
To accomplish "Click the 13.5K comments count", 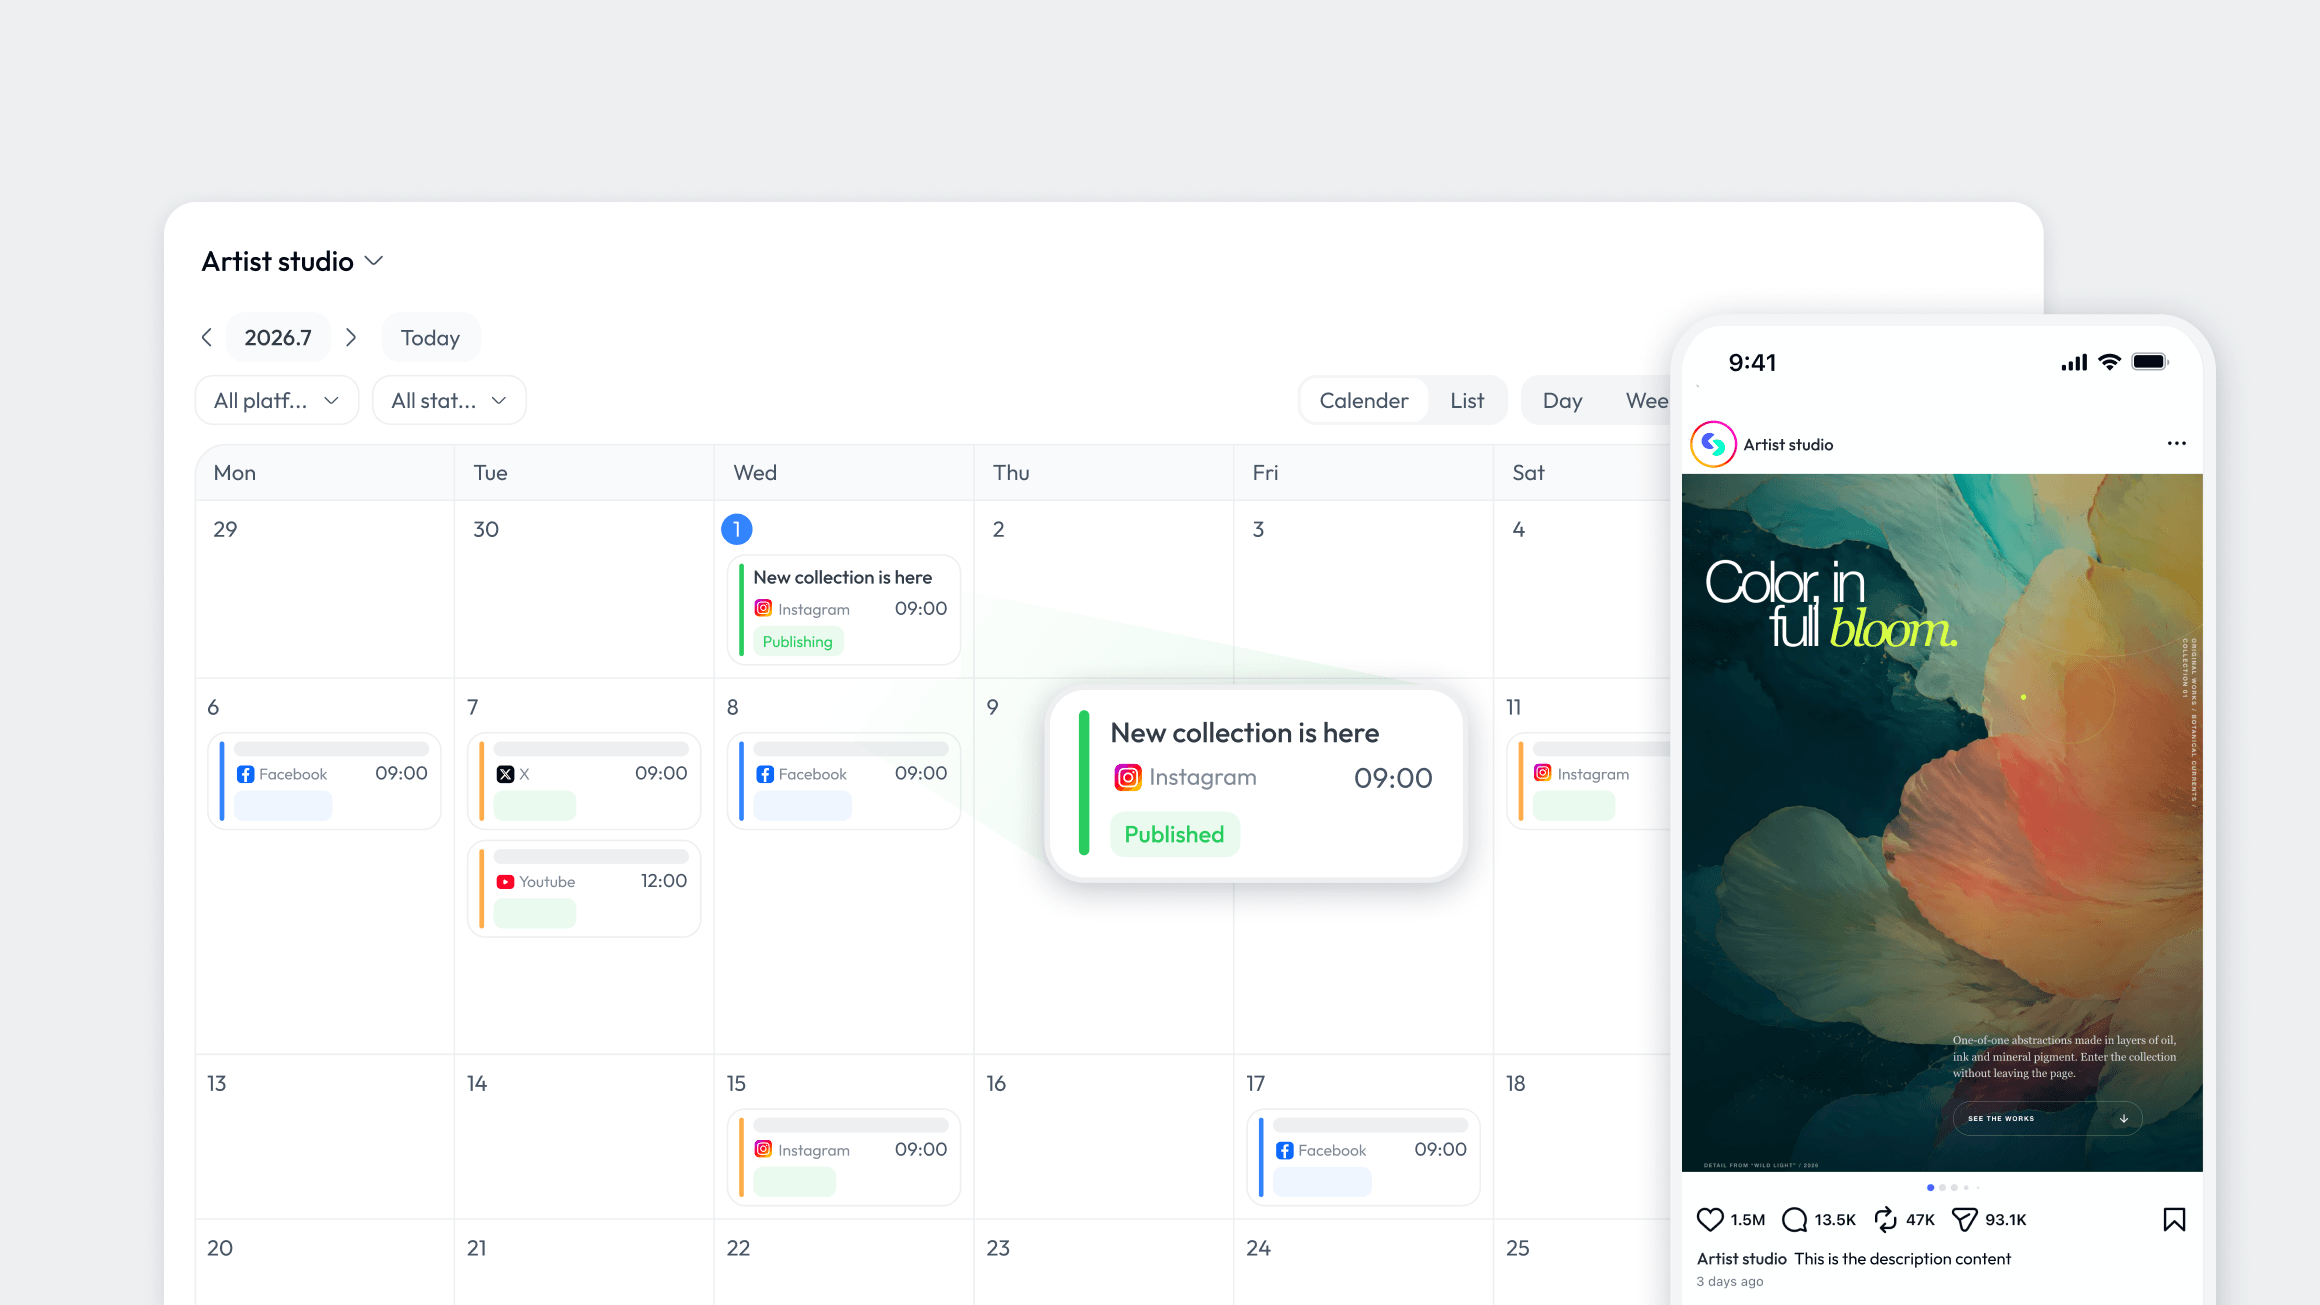I will pos(1834,1219).
